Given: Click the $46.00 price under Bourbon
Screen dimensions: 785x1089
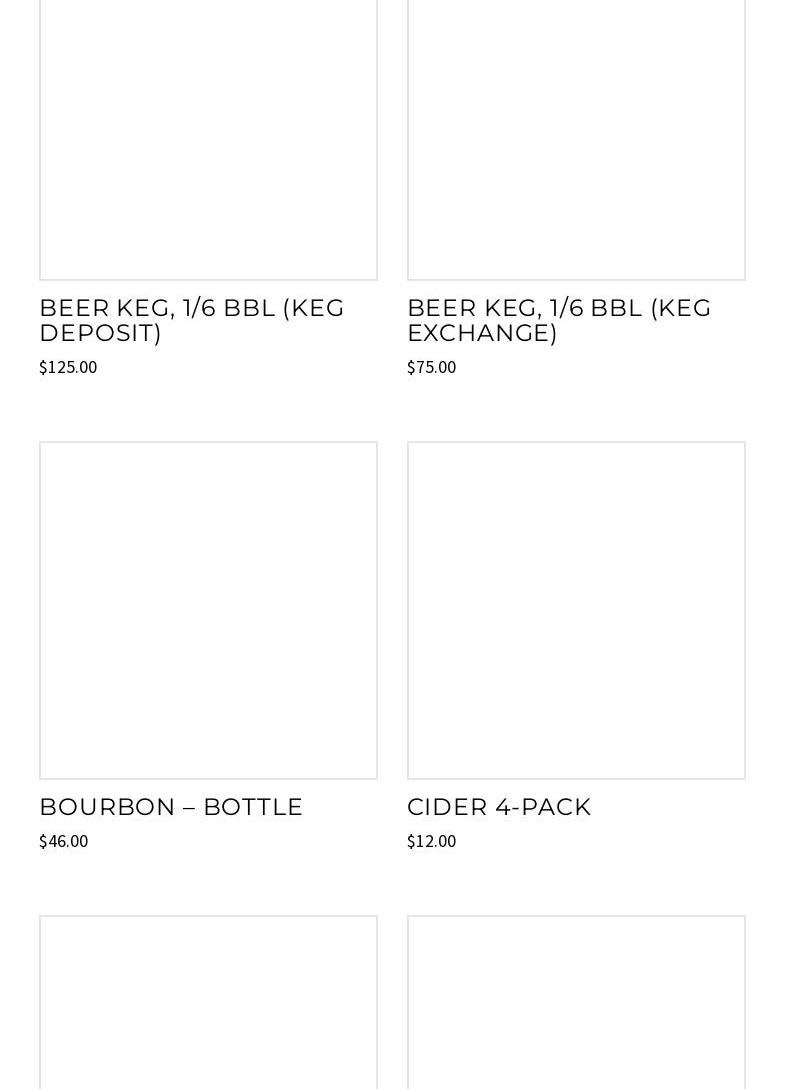Looking at the screenshot, I should coord(63,841).
